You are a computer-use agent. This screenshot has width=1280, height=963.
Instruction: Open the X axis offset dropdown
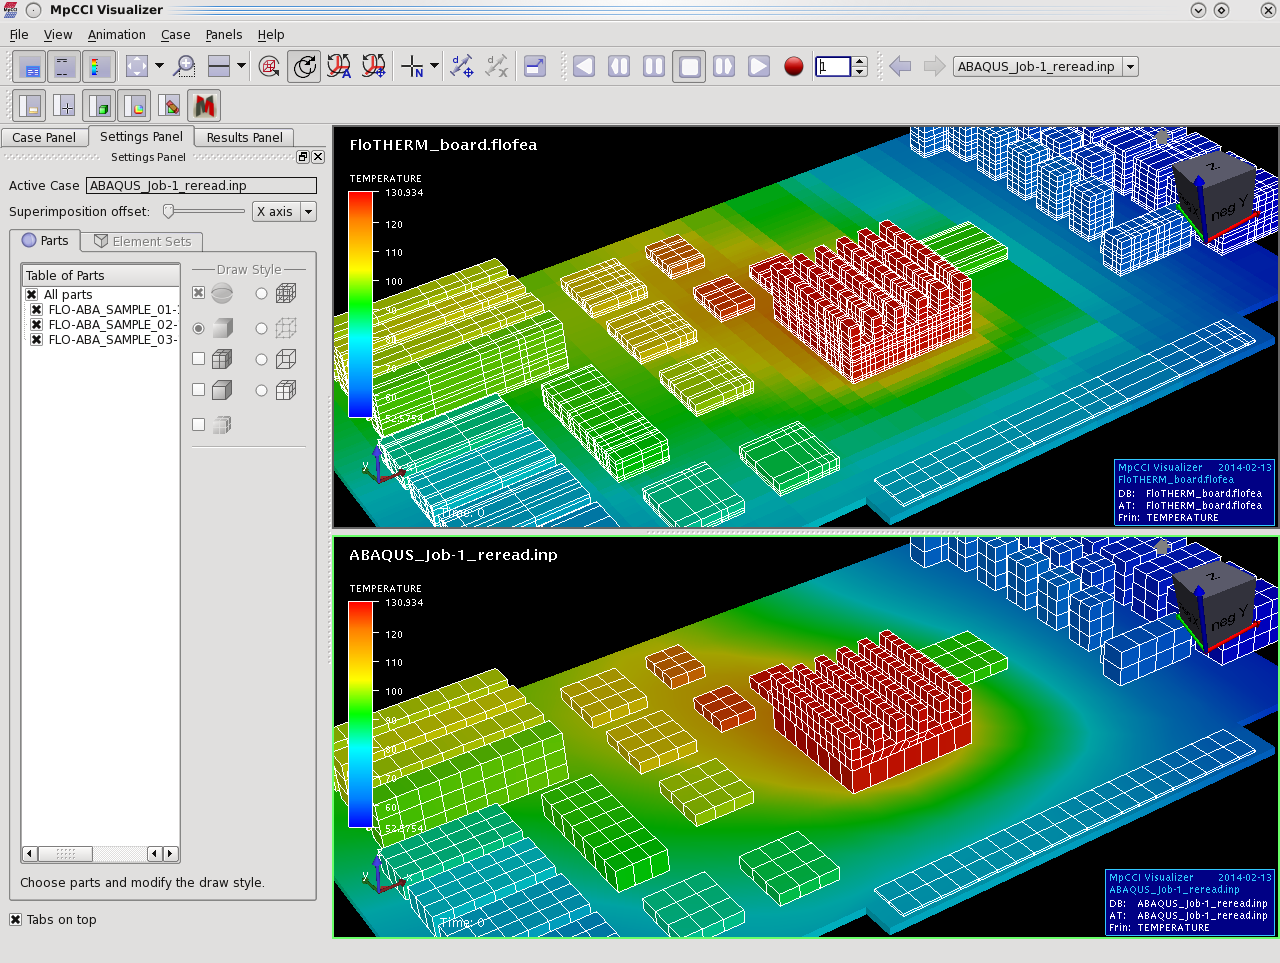284,212
